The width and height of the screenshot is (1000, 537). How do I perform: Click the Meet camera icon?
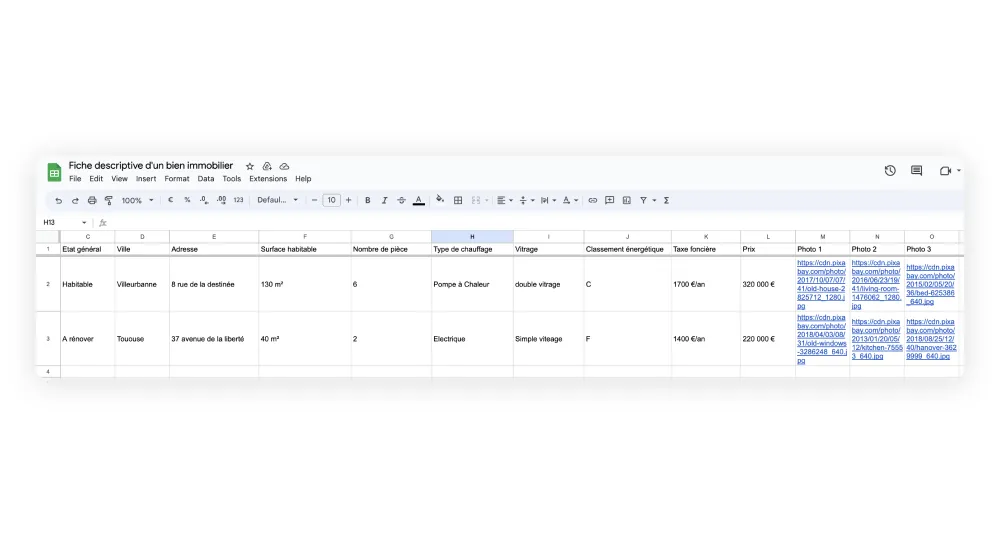click(x=946, y=170)
